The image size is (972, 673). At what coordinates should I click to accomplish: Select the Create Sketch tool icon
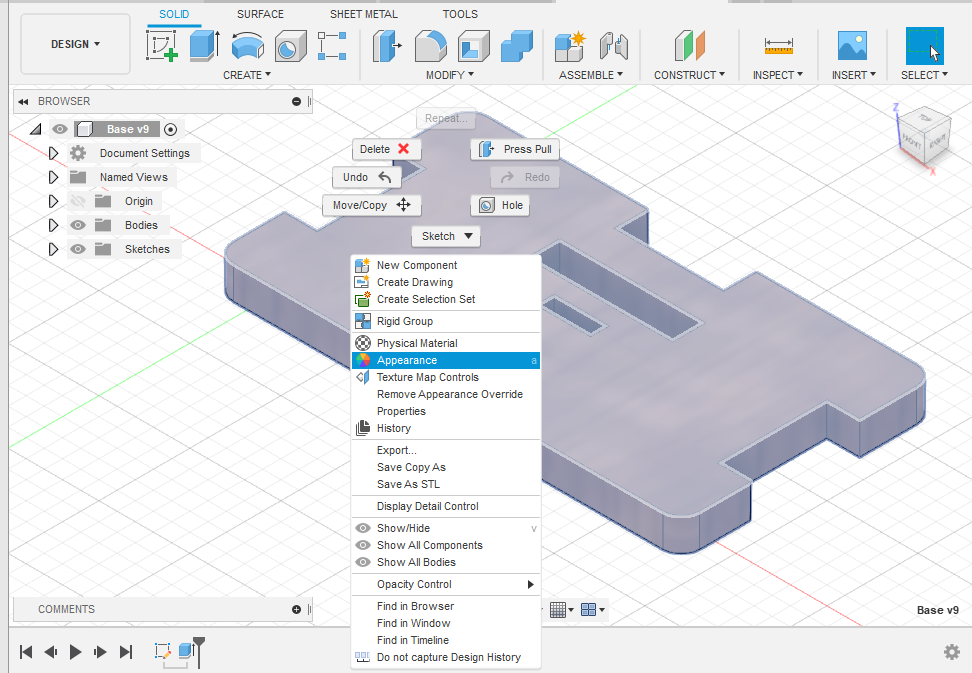(162, 46)
